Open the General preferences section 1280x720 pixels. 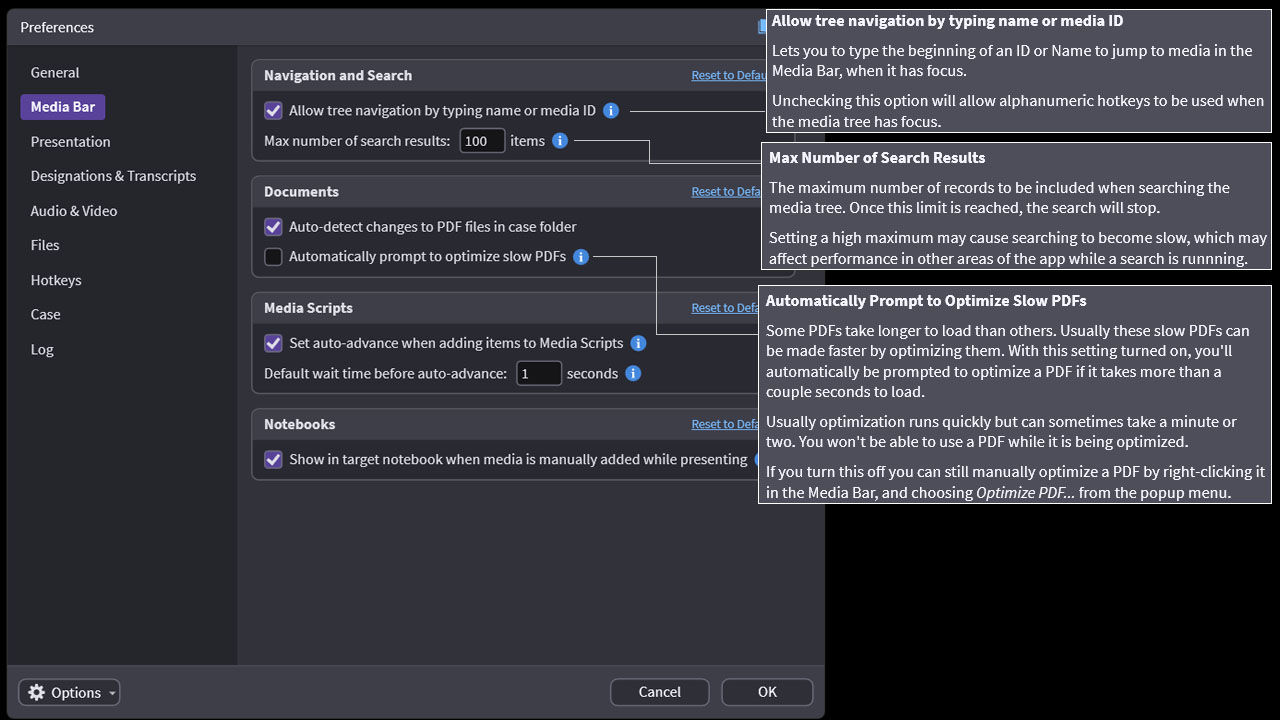(x=55, y=73)
